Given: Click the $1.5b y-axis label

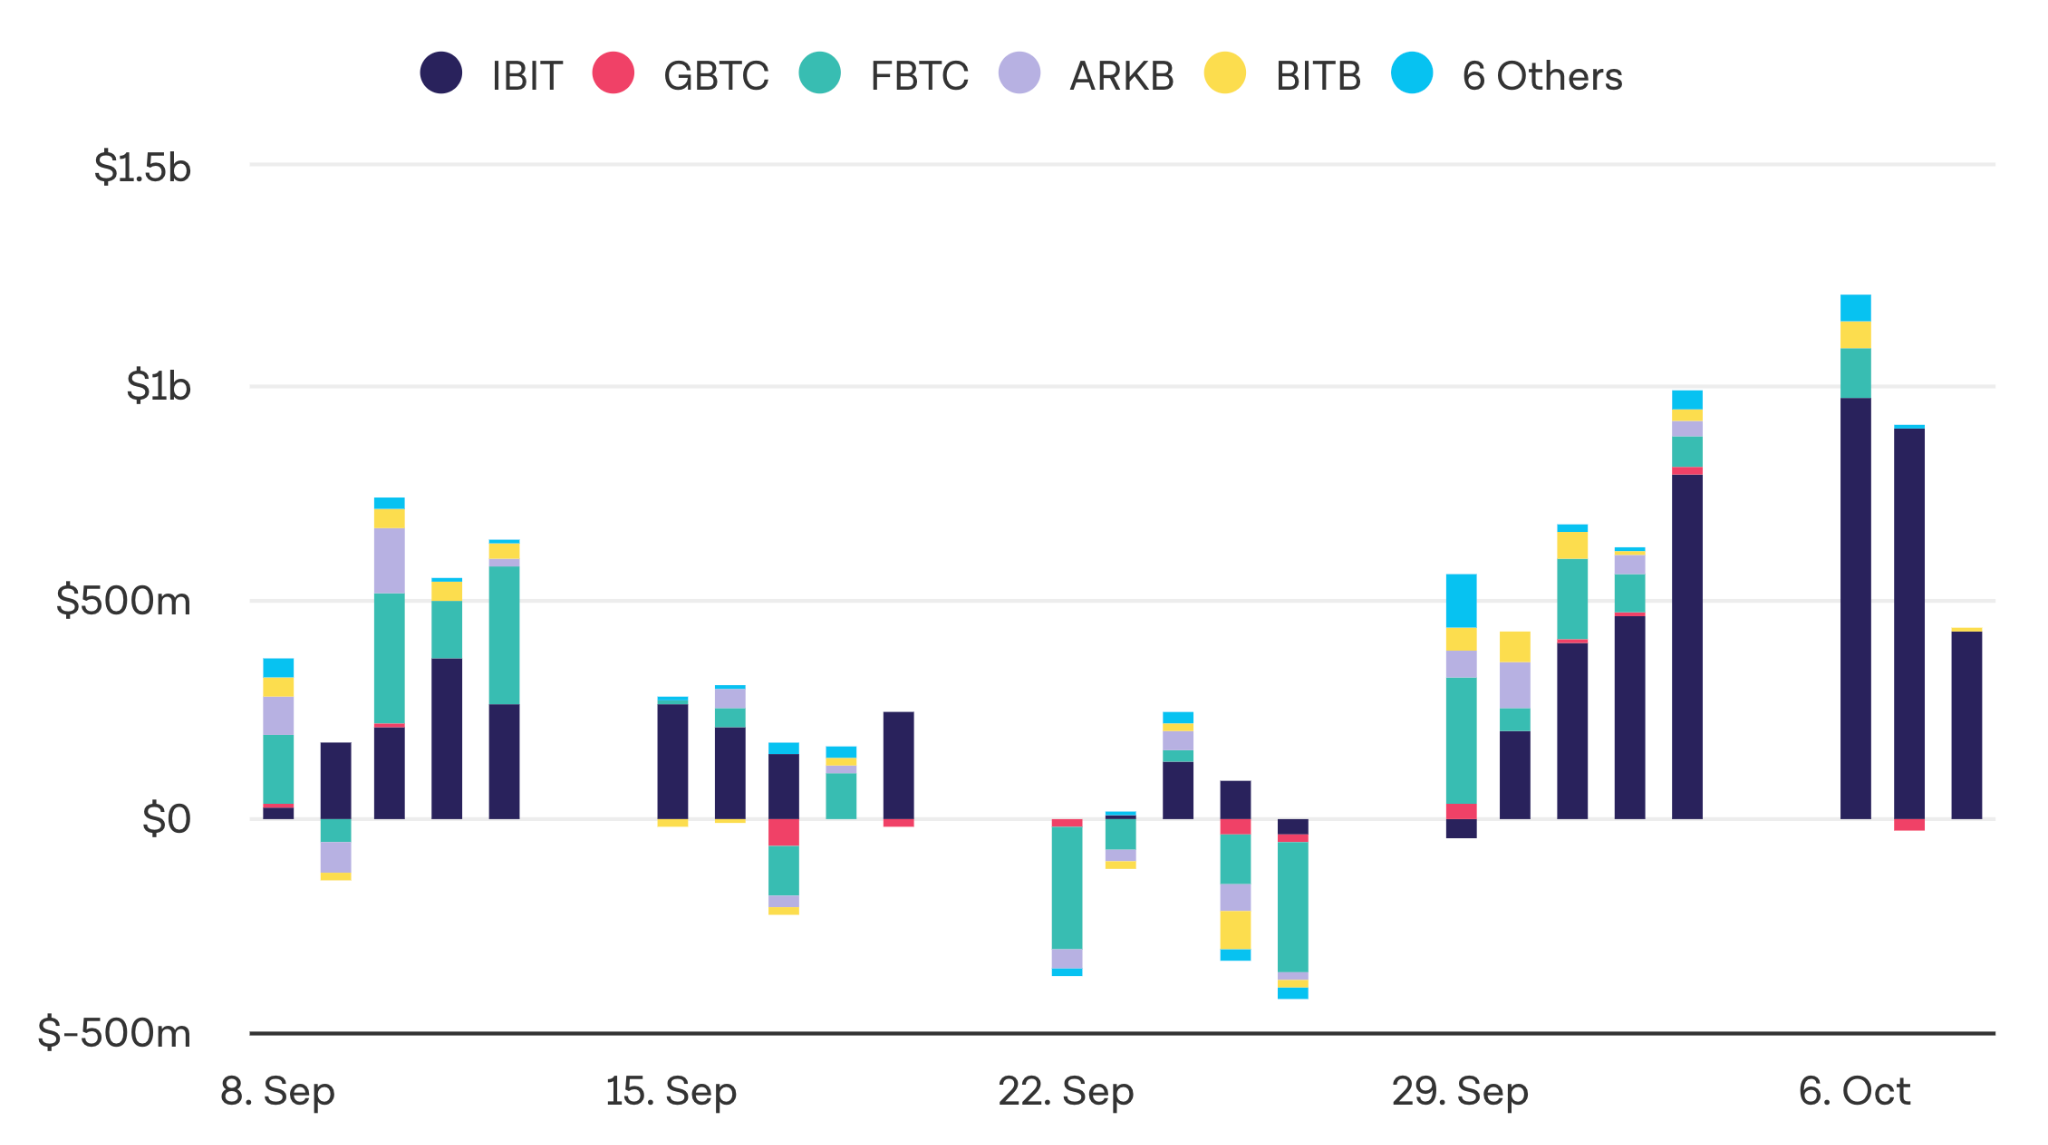Looking at the screenshot, I should [142, 167].
